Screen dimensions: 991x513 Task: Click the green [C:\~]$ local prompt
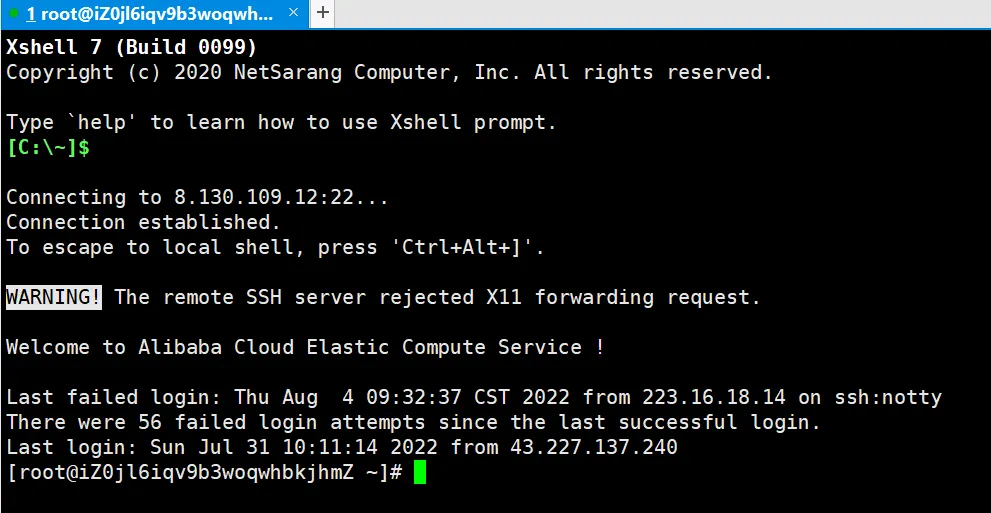48,147
